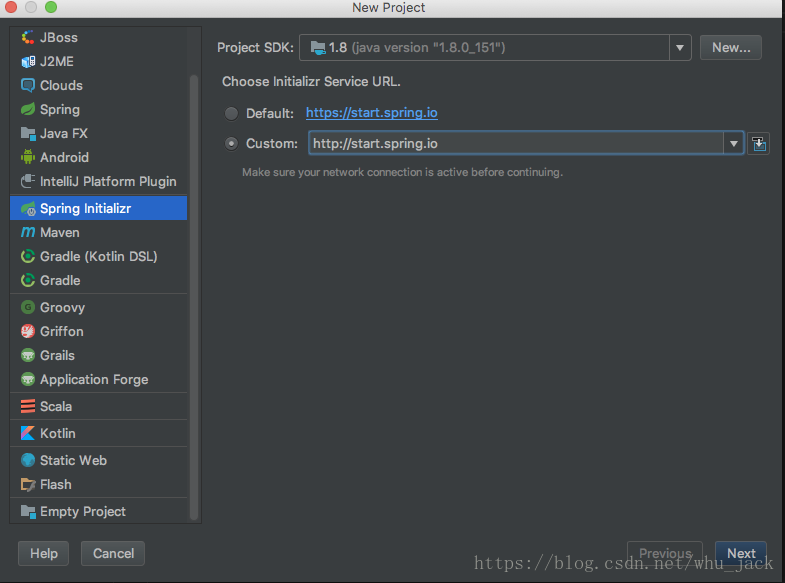Click the JBoss icon in project list
Viewport: 785px width, 583px height.
click(28, 37)
